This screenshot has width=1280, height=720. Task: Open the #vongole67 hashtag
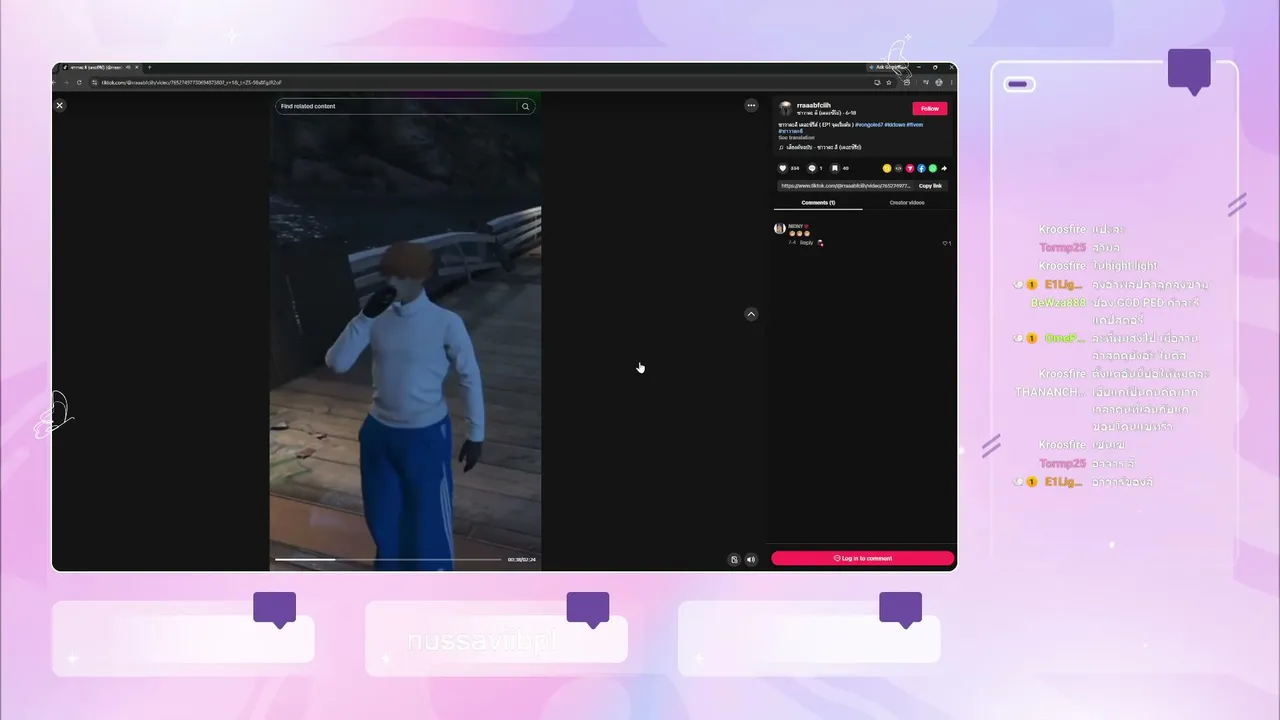pos(868,125)
